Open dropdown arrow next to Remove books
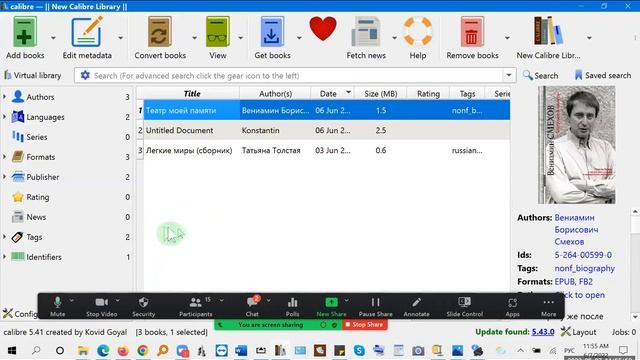 [x=507, y=38]
